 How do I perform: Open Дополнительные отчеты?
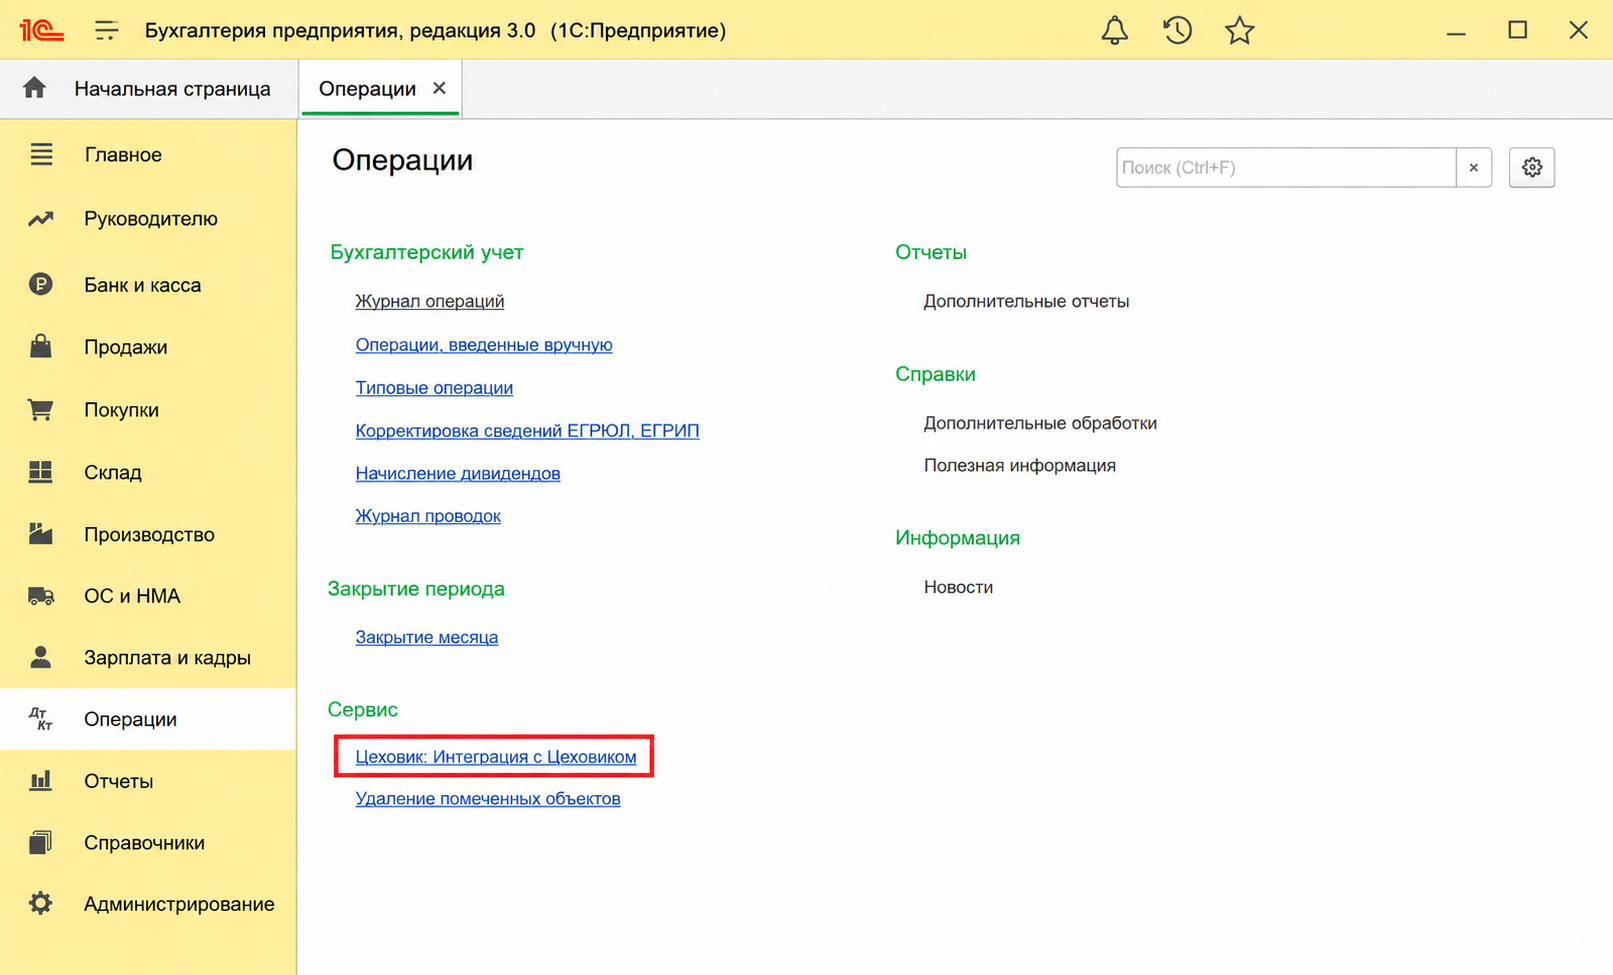(1026, 301)
